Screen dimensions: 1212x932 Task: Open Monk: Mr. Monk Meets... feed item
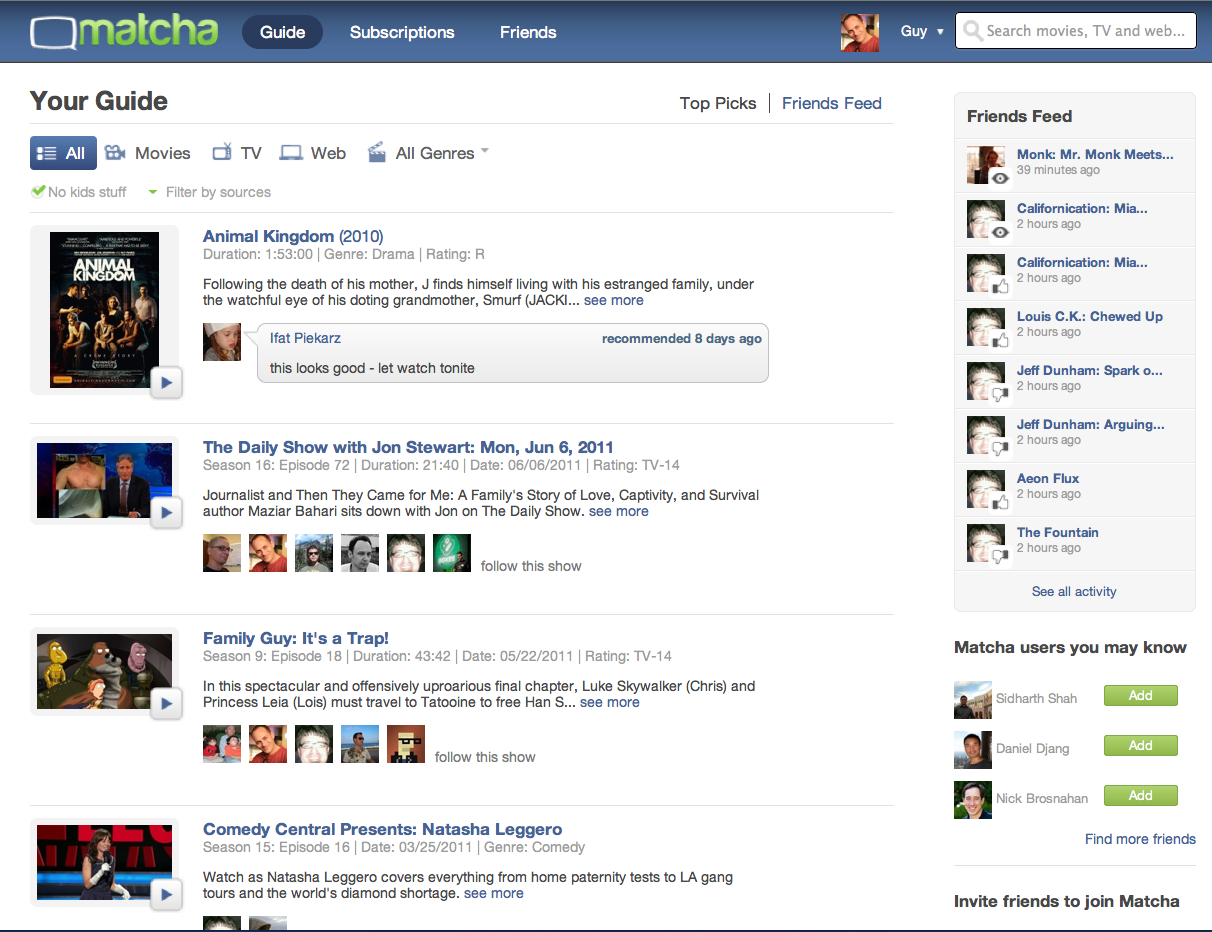(x=1095, y=154)
